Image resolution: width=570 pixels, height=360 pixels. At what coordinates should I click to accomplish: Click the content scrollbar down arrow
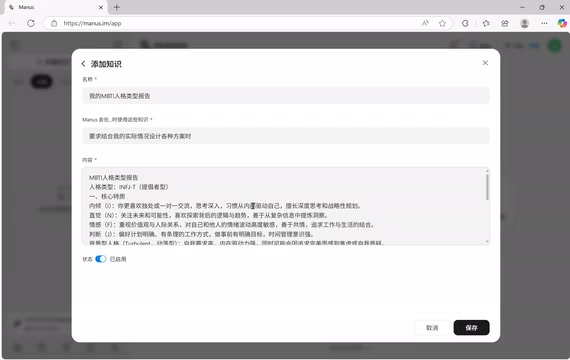coord(487,241)
